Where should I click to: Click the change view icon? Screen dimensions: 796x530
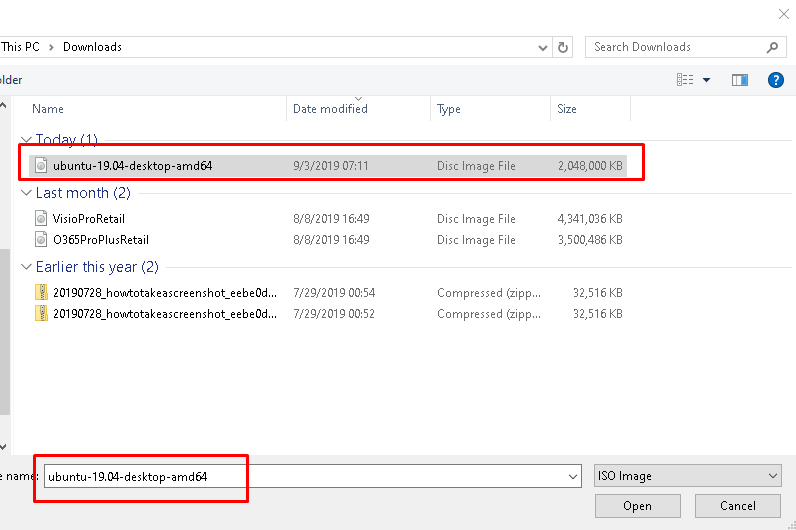(x=685, y=80)
